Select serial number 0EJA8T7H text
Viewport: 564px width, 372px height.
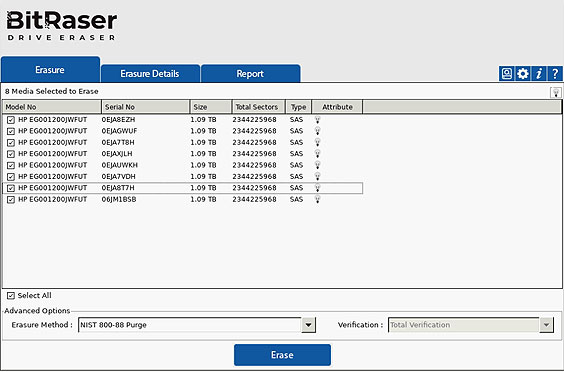[118, 188]
